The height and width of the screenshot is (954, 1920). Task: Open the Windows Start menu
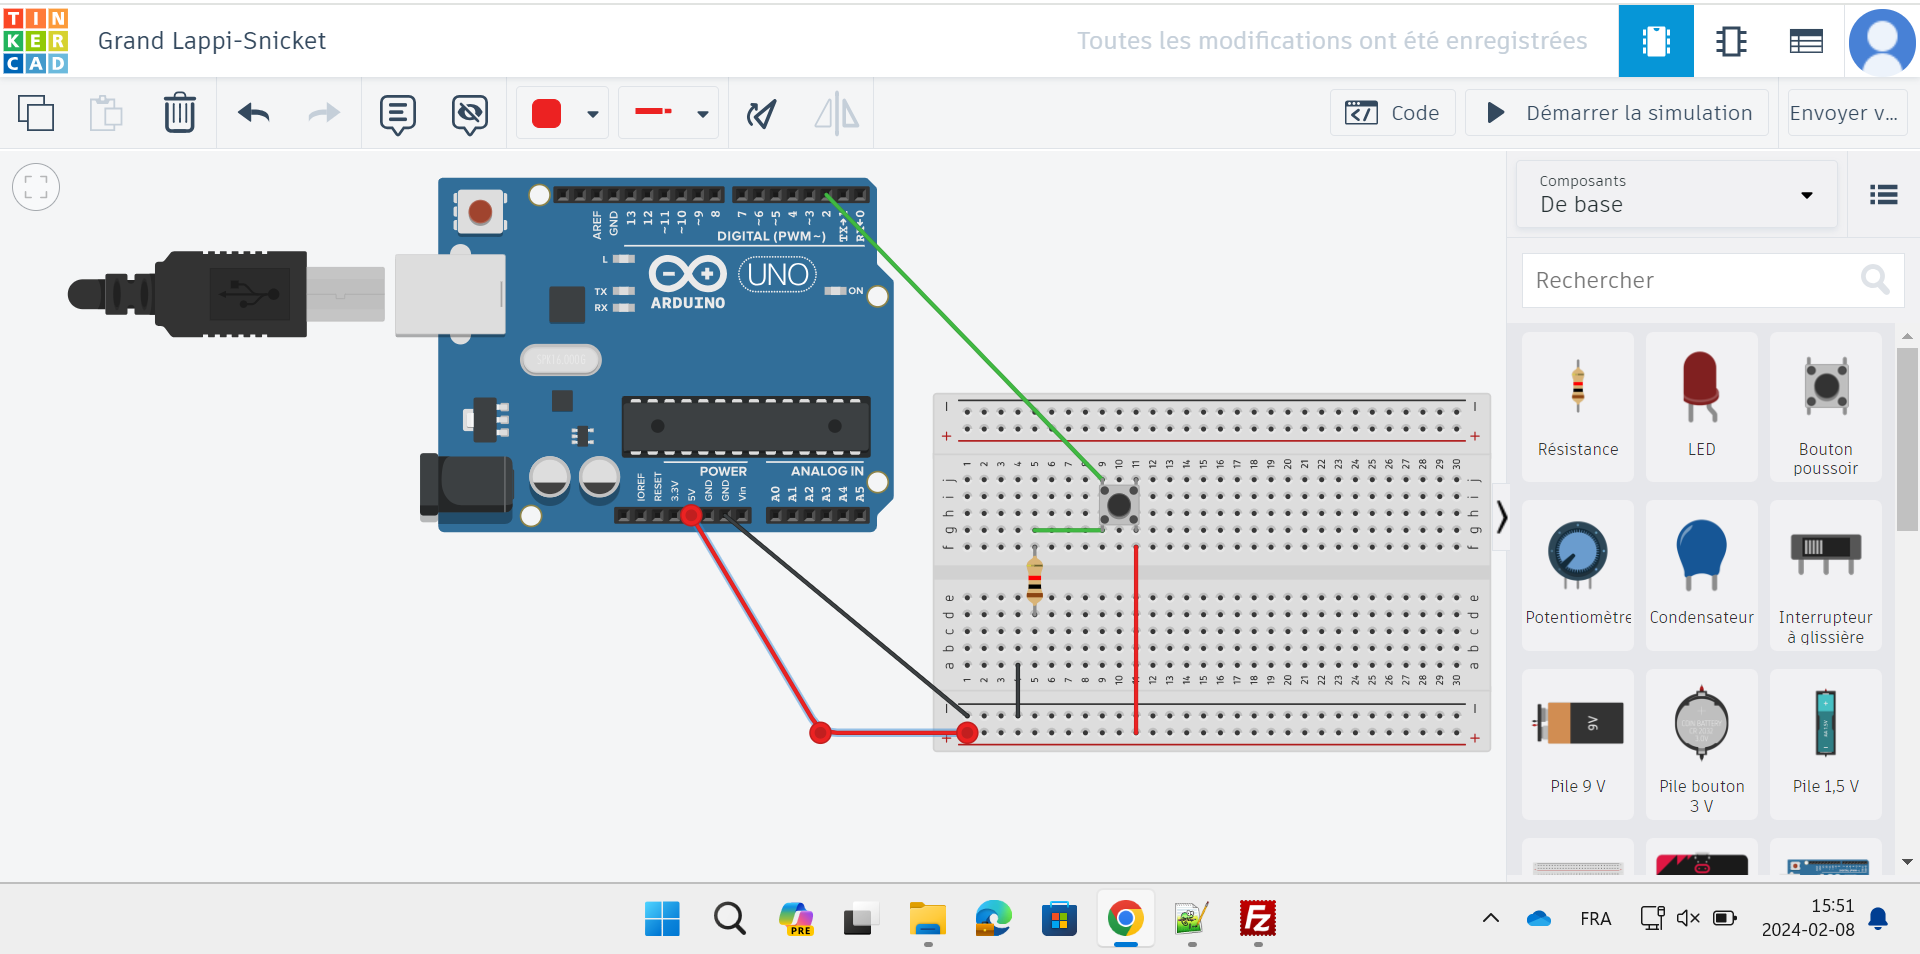coord(662,918)
